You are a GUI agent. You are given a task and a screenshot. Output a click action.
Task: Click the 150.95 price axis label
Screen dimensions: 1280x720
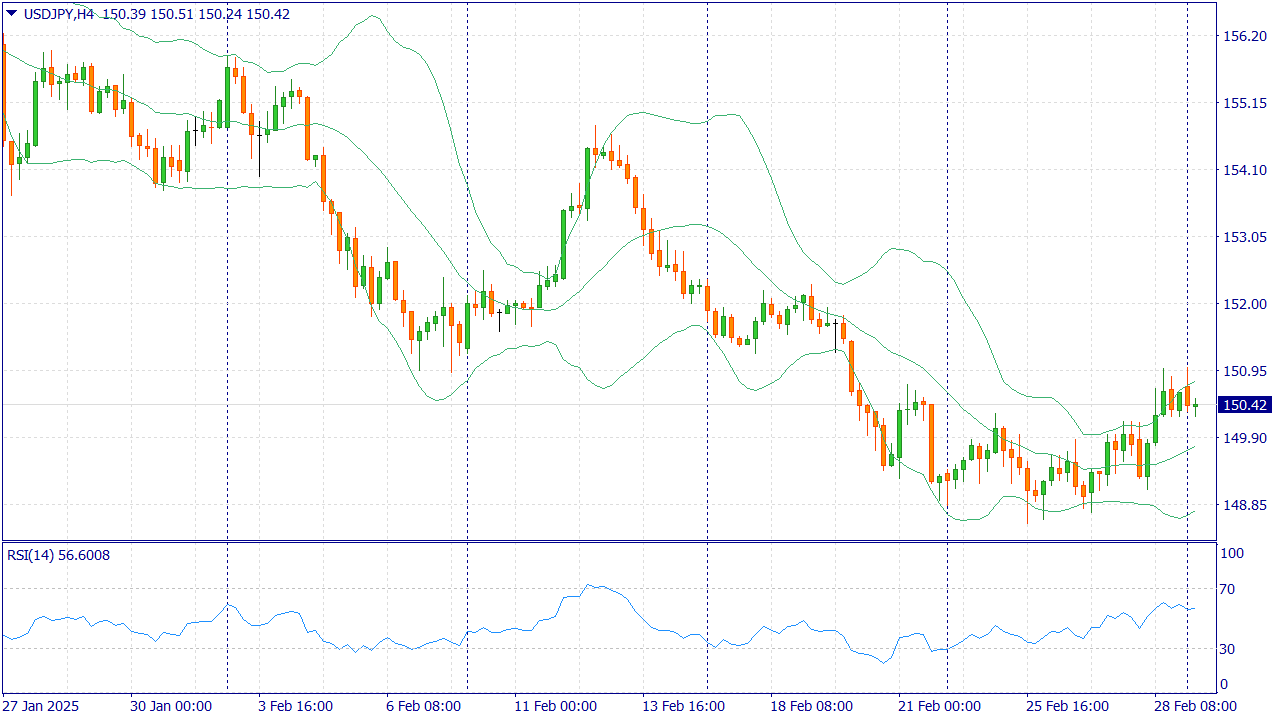[1245, 371]
